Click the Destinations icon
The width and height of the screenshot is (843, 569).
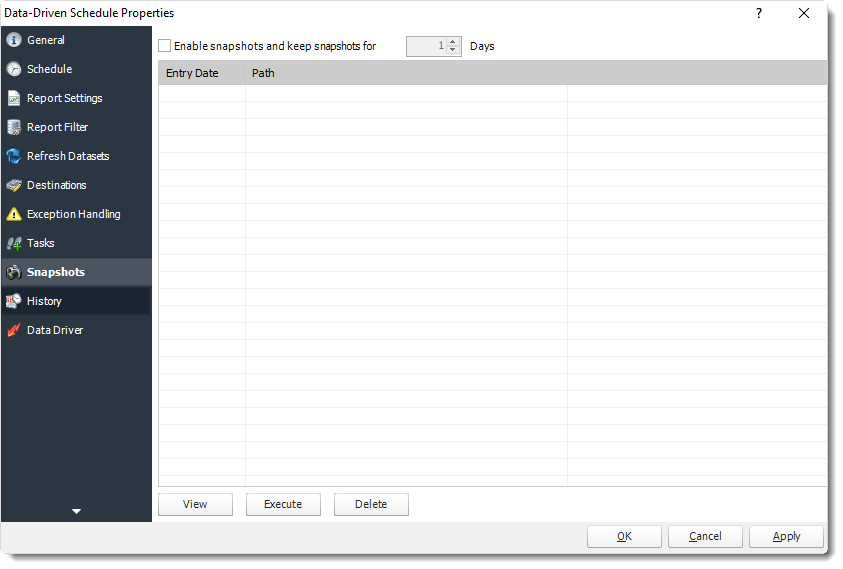(14, 185)
